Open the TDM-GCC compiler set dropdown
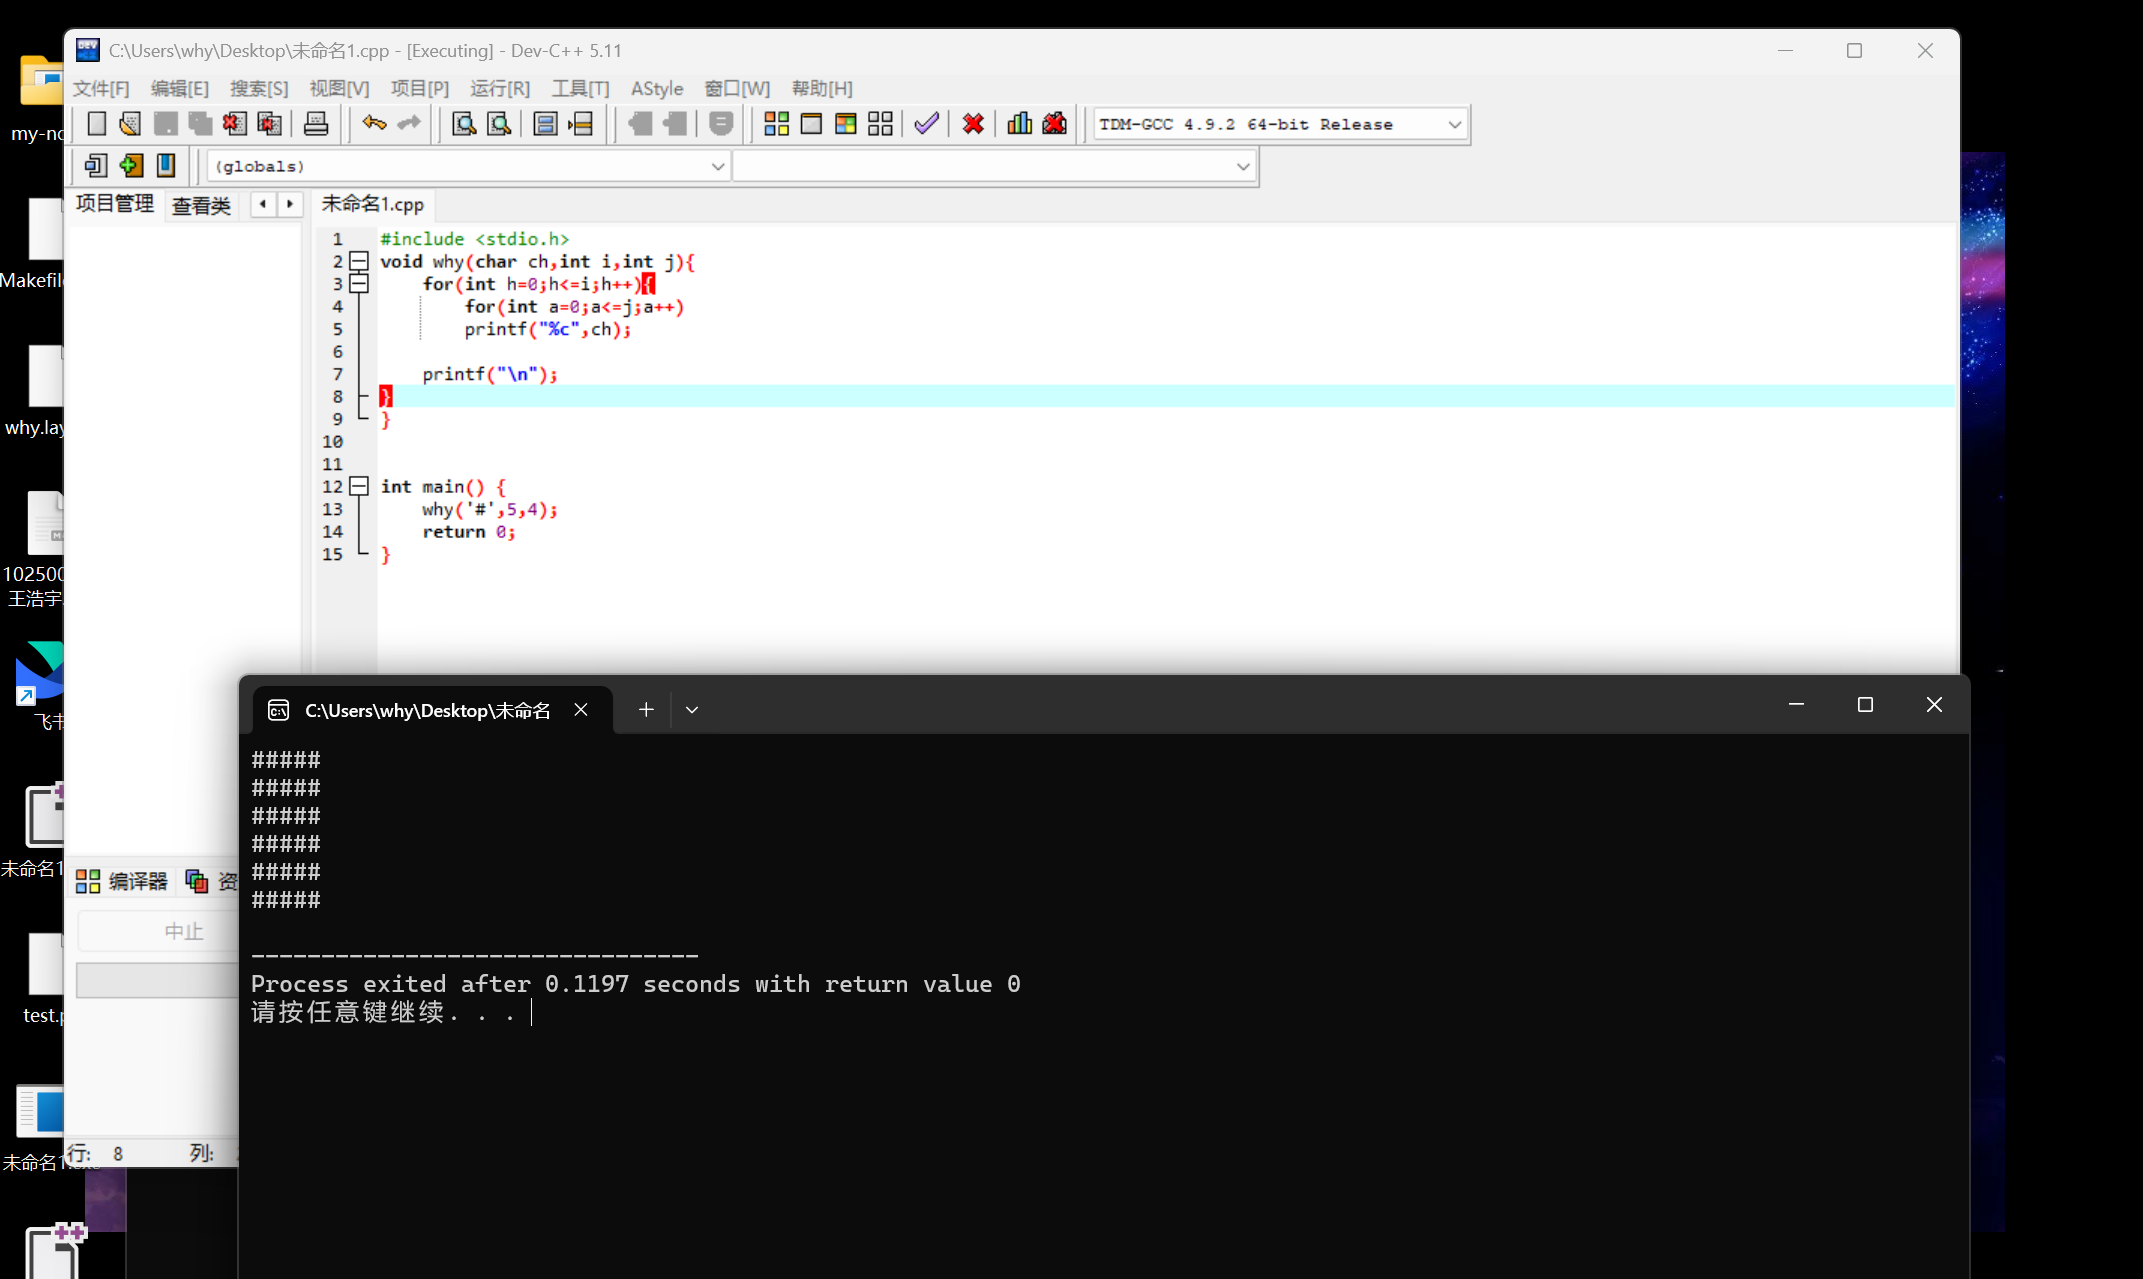This screenshot has width=2143, height=1279. click(1454, 125)
